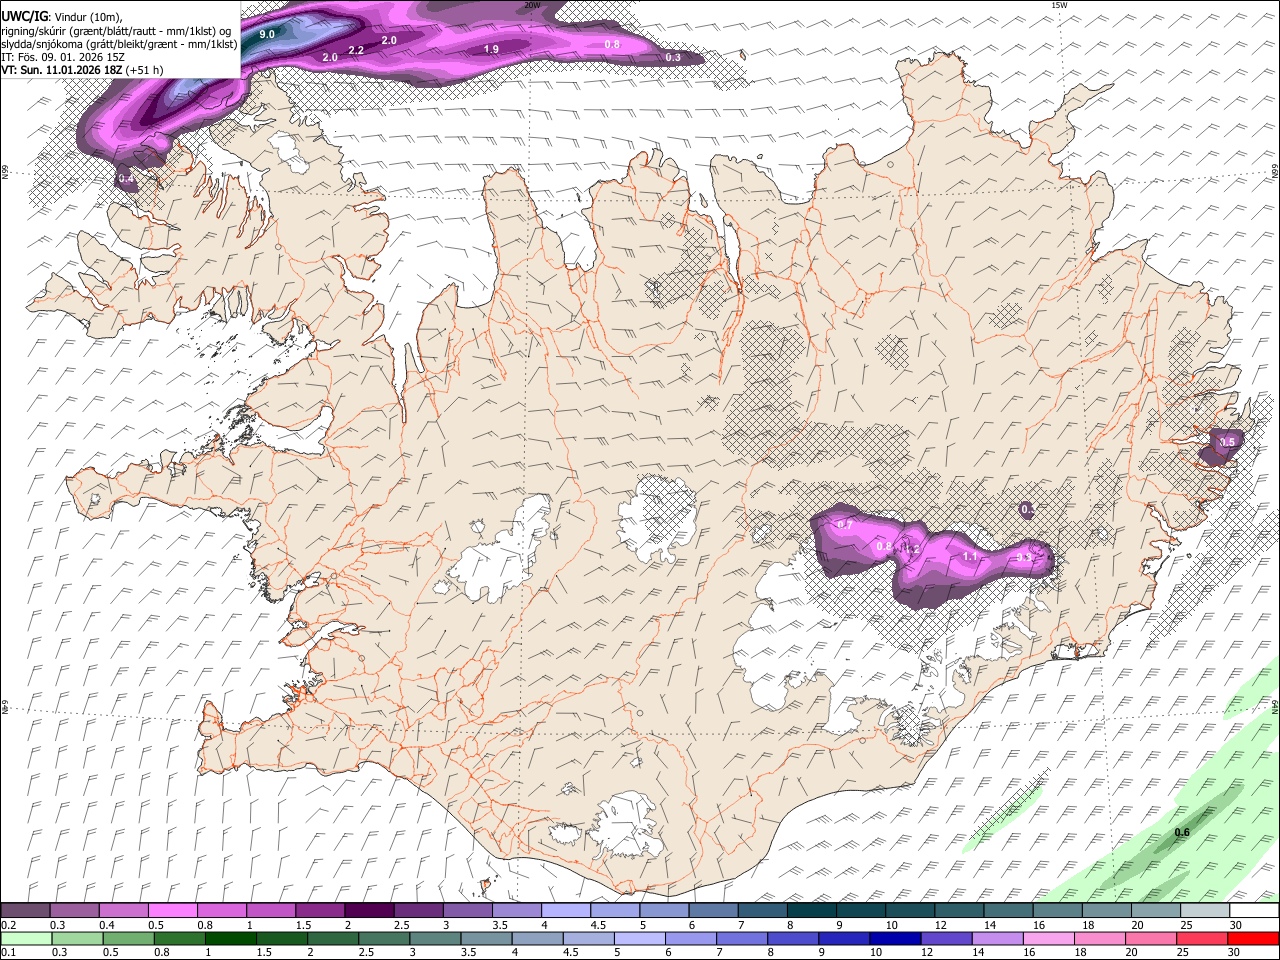Image resolution: width=1280 pixels, height=960 pixels.
Task: Pick the pale periwinkle 4 swatch in snow legend
Action: coord(566,910)
